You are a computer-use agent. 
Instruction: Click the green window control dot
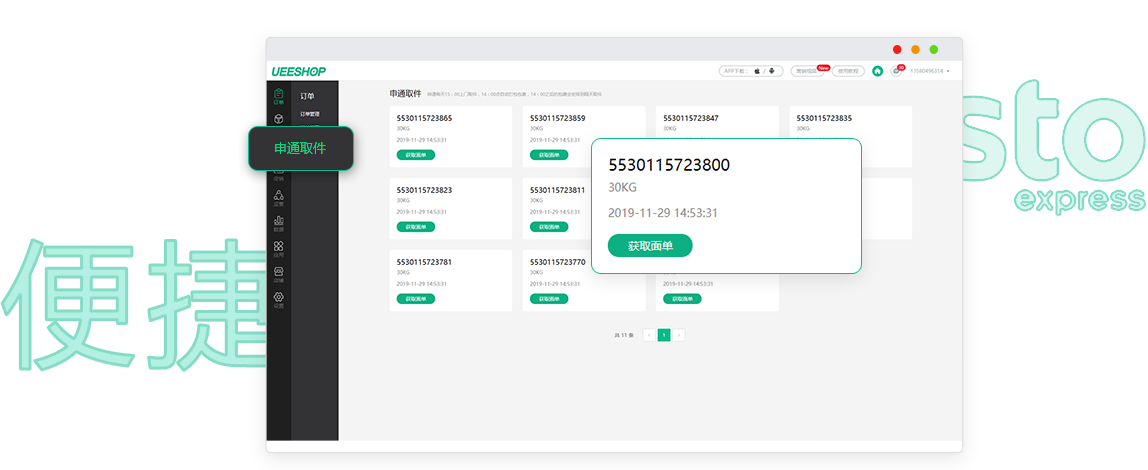(934, 49)
